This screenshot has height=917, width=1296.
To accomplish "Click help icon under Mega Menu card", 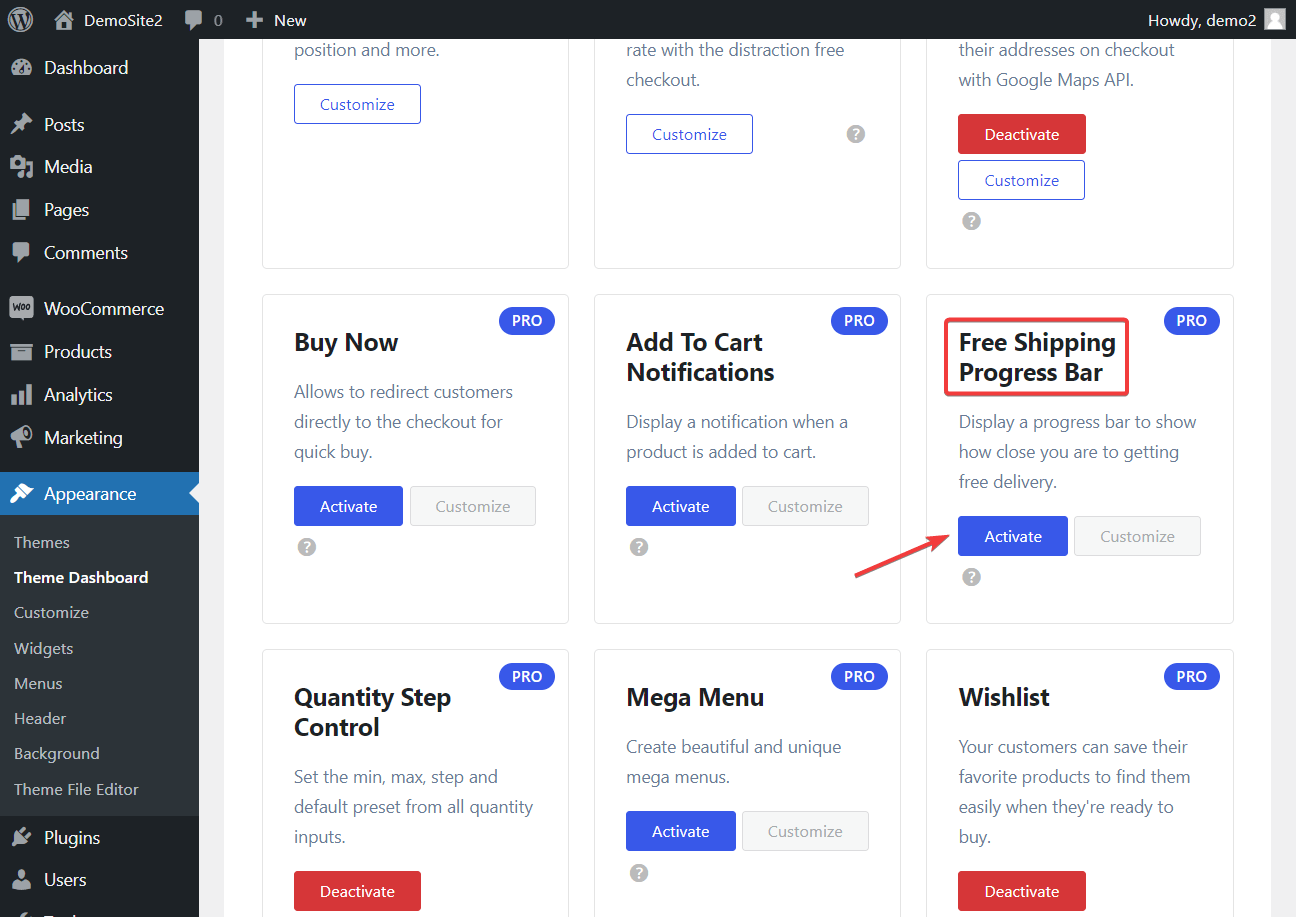I will click(639, 873).
